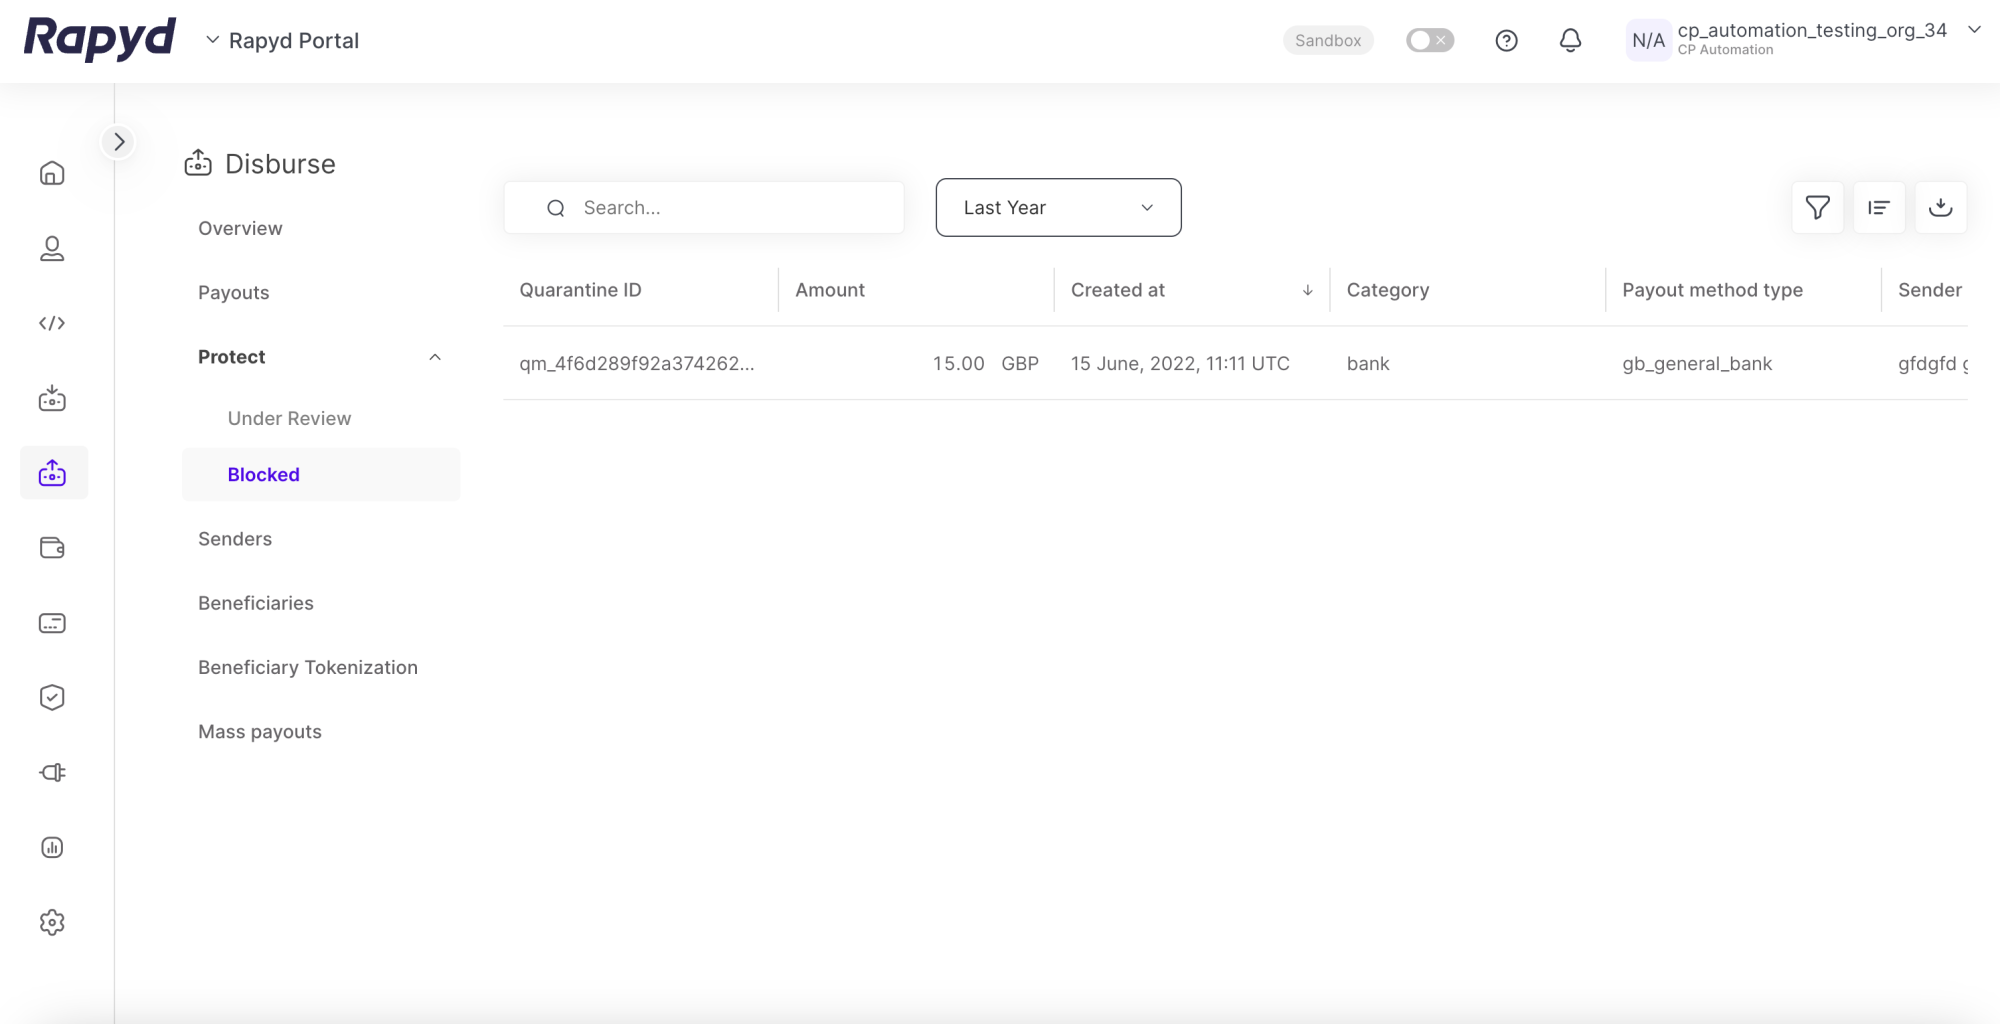Image resolution: width=2000 pixels, height=1024 pixels.
Task: Open settings gear icon in sidebar
Action: point(52,922)
